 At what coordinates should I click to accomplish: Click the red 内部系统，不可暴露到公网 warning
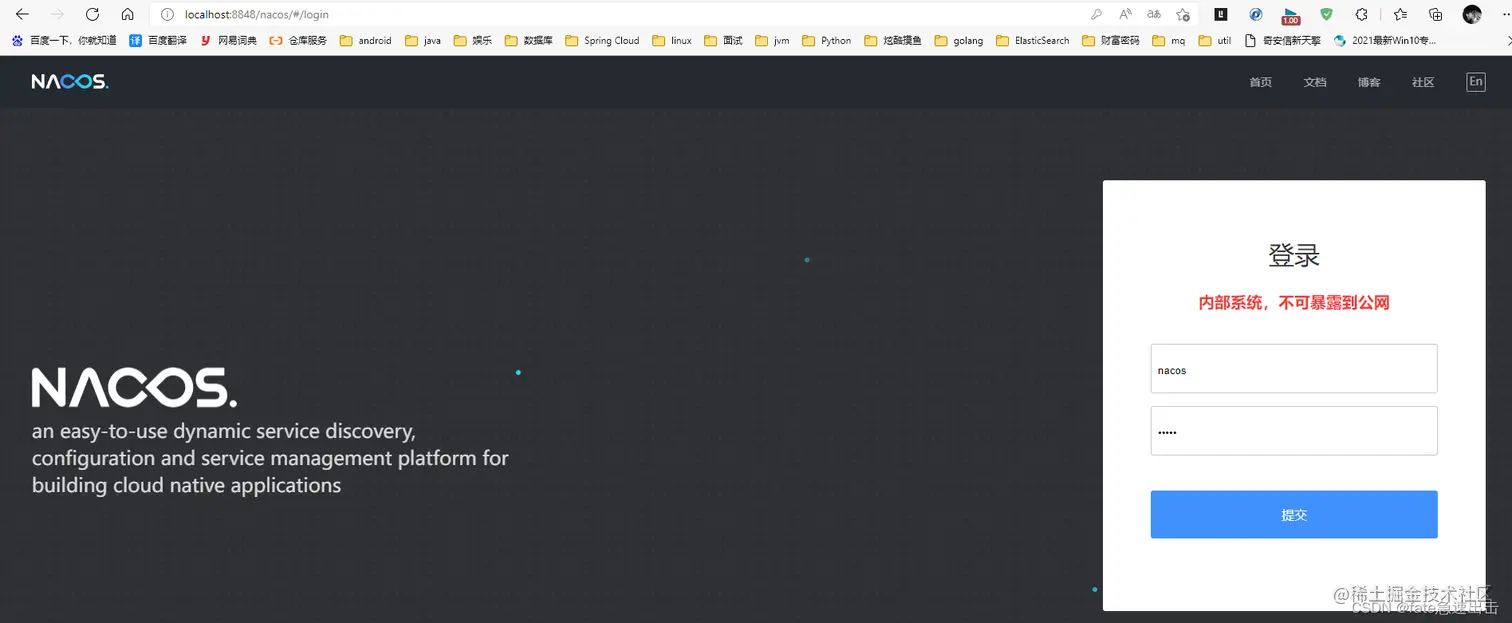[x=1294, y=303]
